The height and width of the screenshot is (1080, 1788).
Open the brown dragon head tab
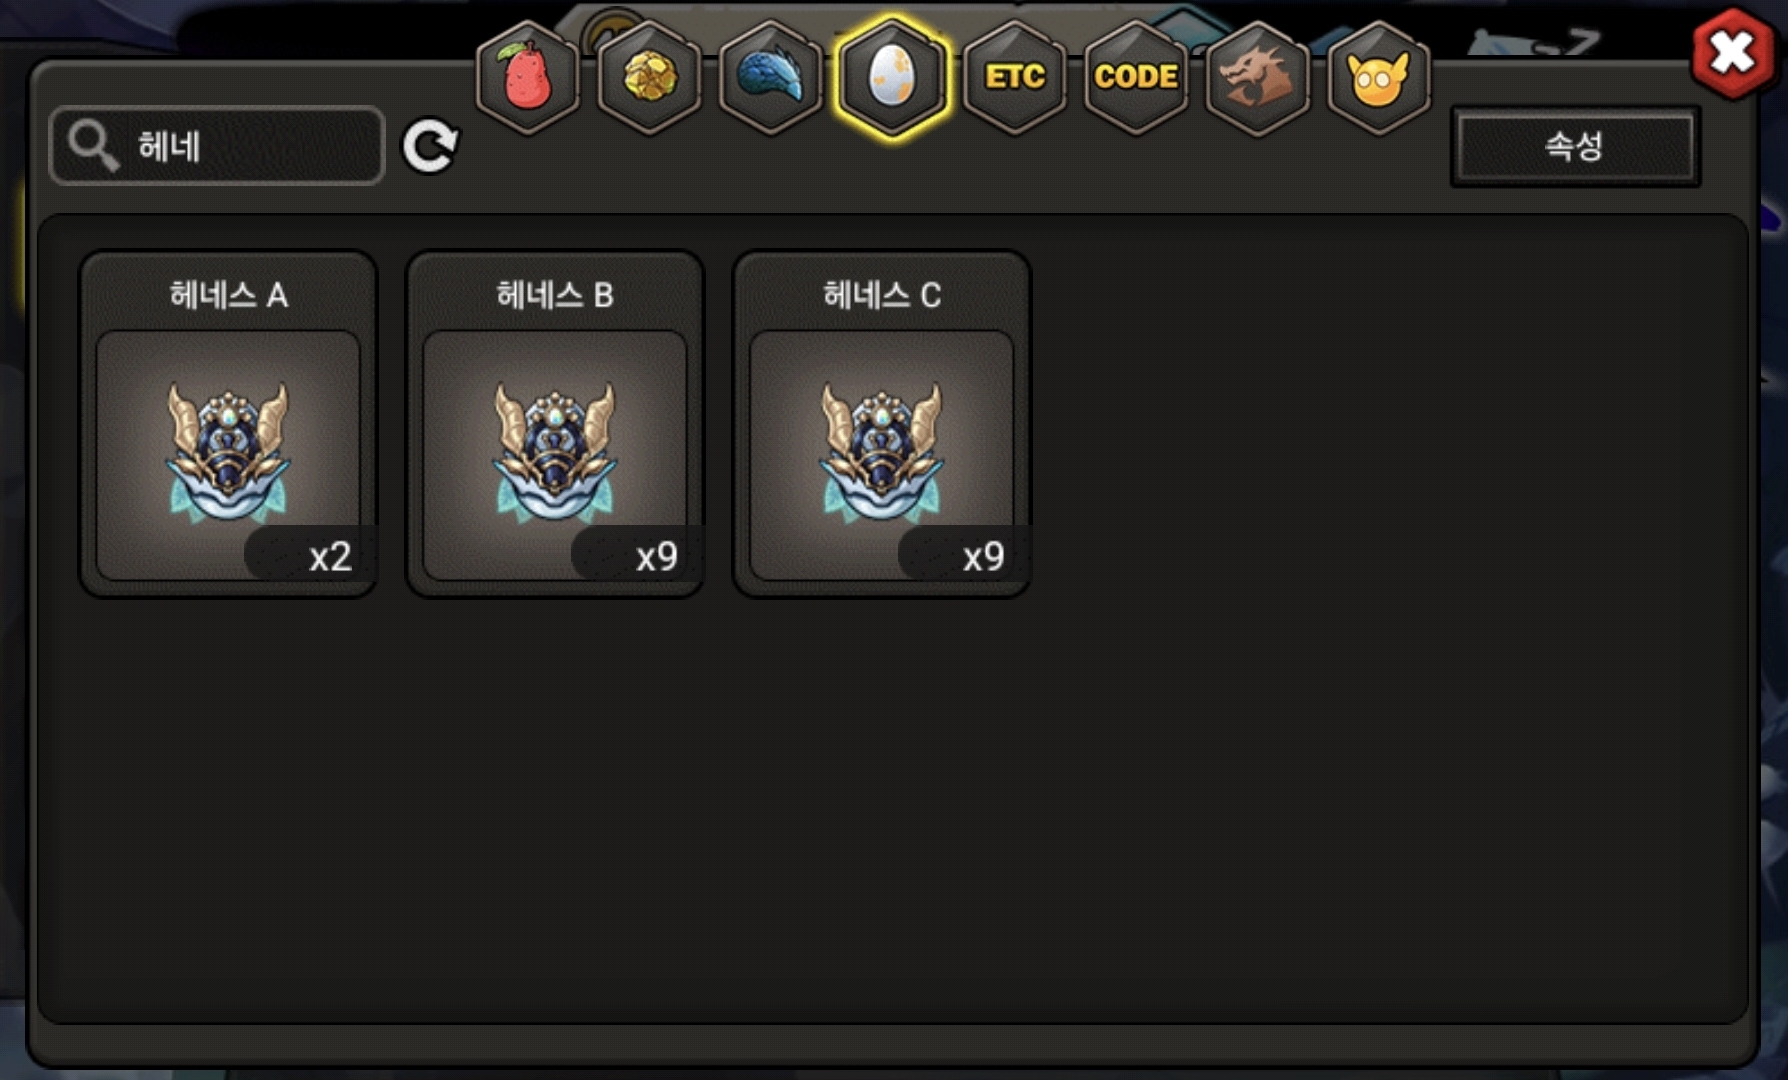pyautogui.click(x=1258, y=77)
